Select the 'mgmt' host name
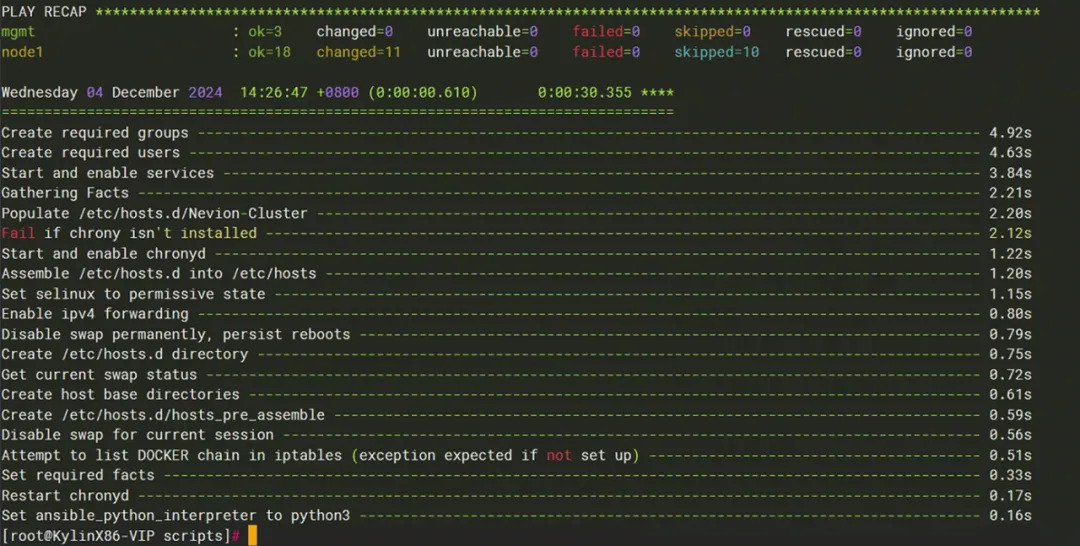 click(18, 32)
